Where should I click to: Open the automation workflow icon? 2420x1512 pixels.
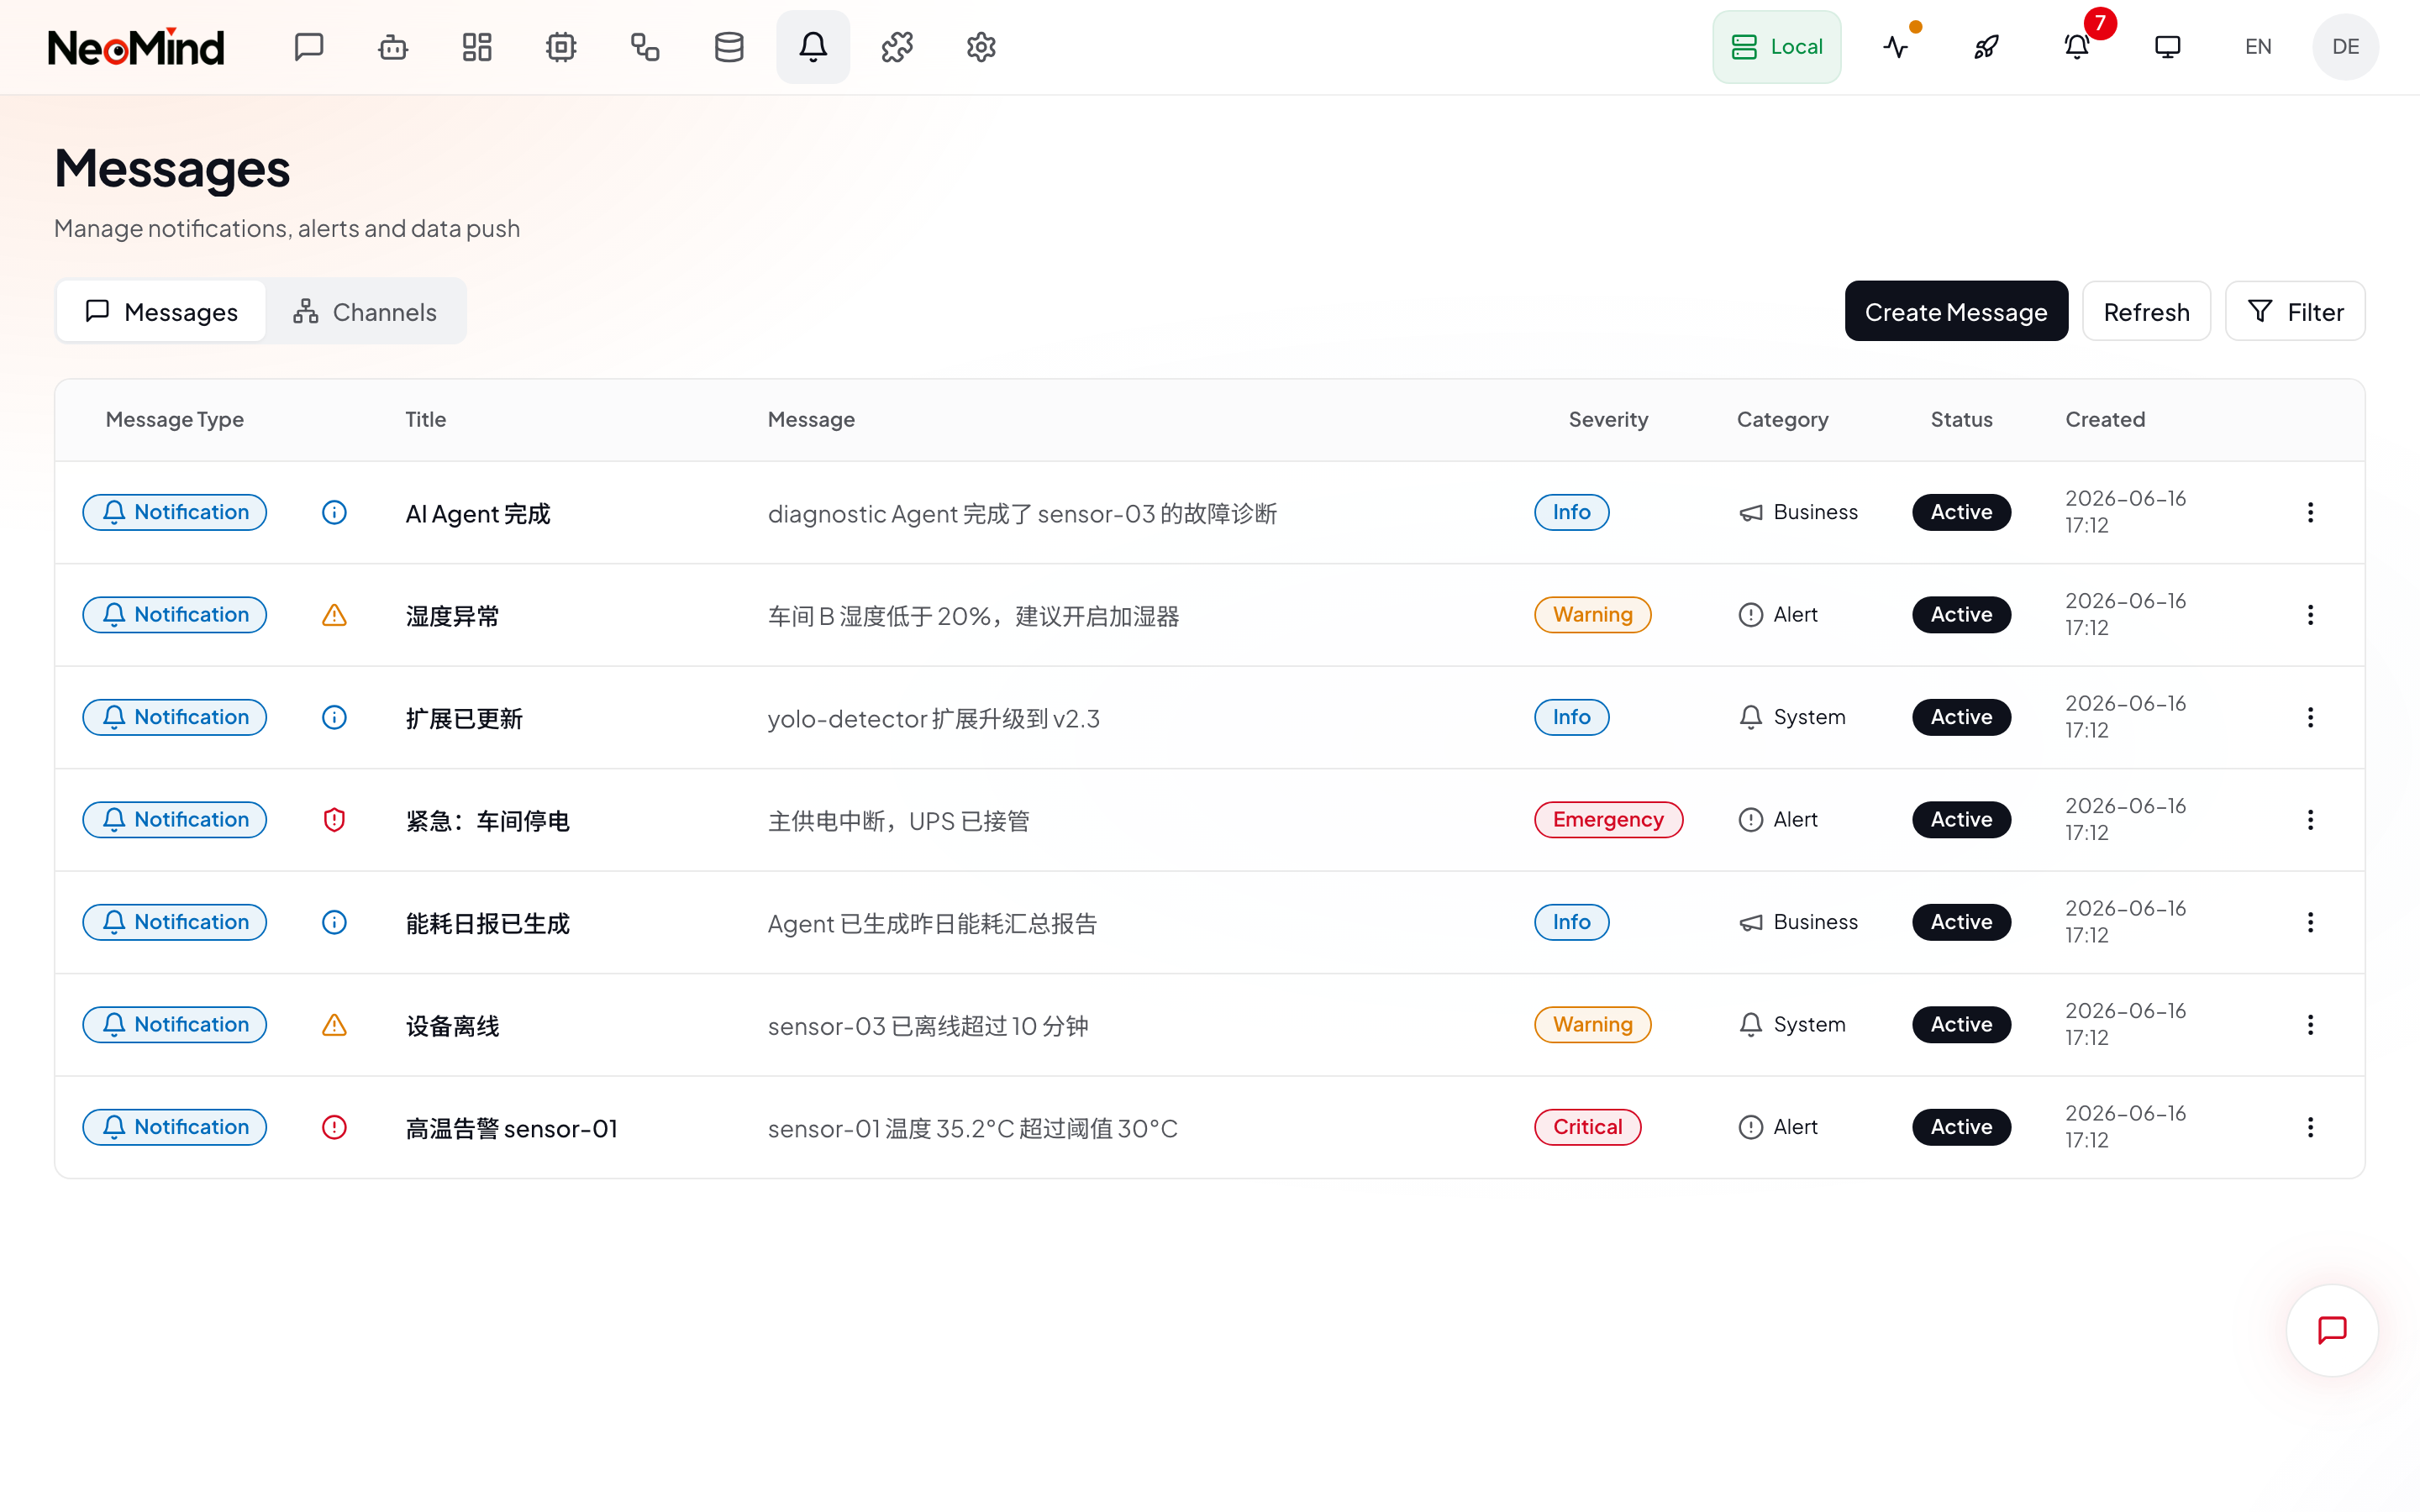point(645,47)
